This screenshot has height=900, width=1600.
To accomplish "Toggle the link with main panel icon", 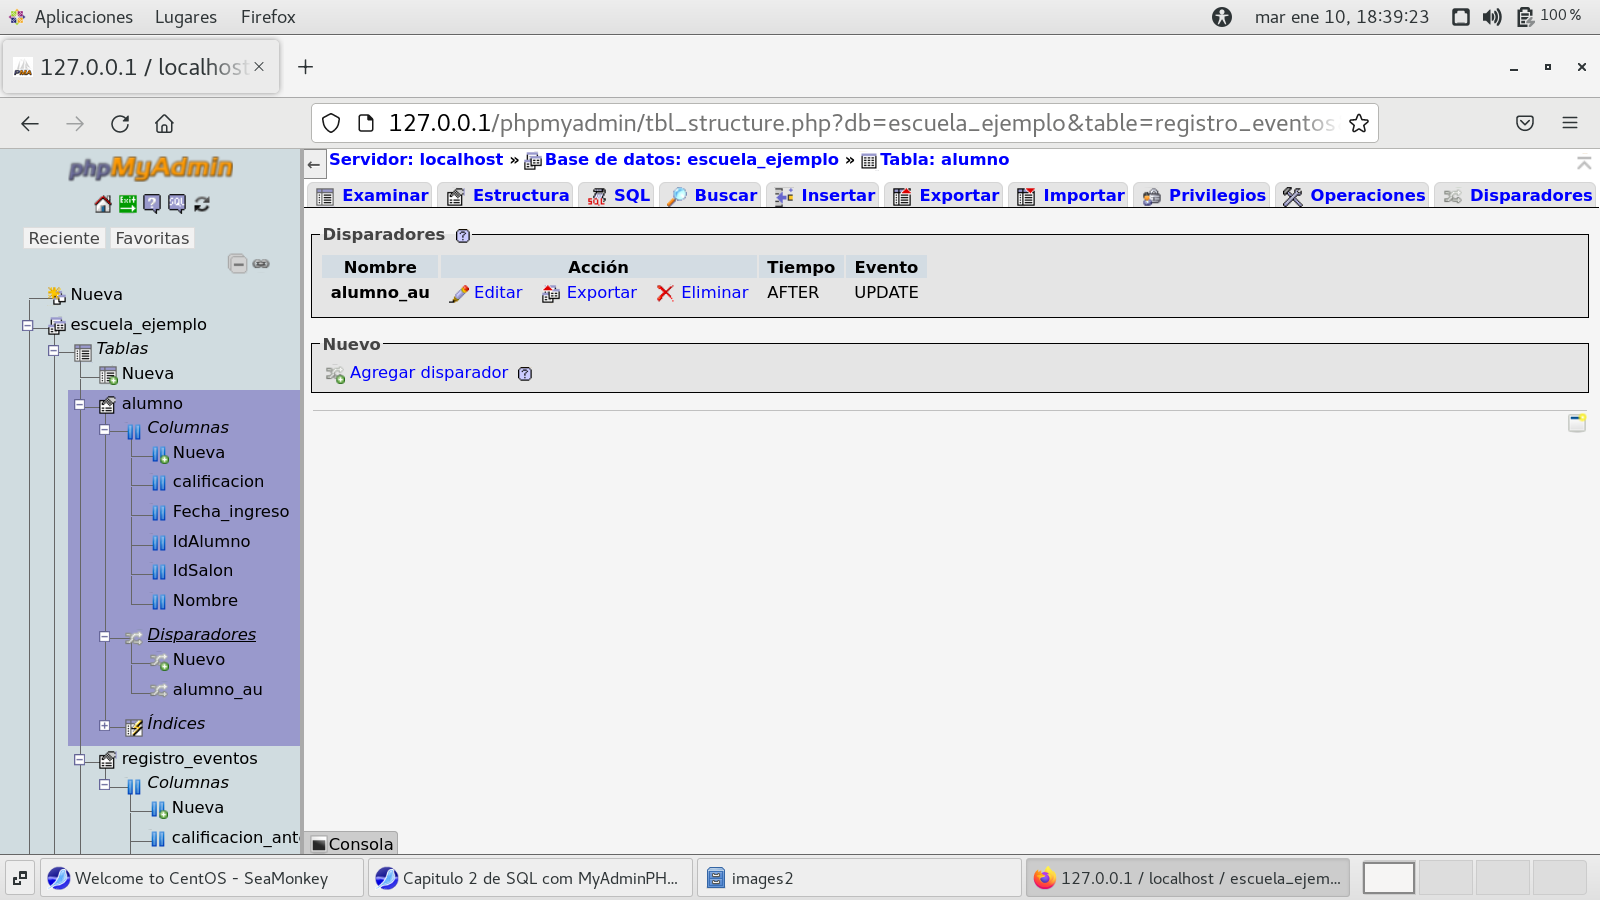I will [x=261, y=264].
